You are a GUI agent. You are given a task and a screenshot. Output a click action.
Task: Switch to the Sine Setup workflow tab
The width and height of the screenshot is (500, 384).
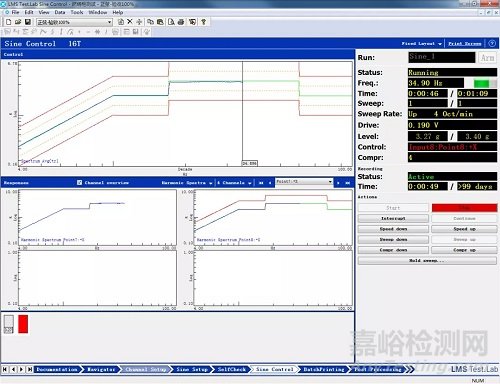192,369
